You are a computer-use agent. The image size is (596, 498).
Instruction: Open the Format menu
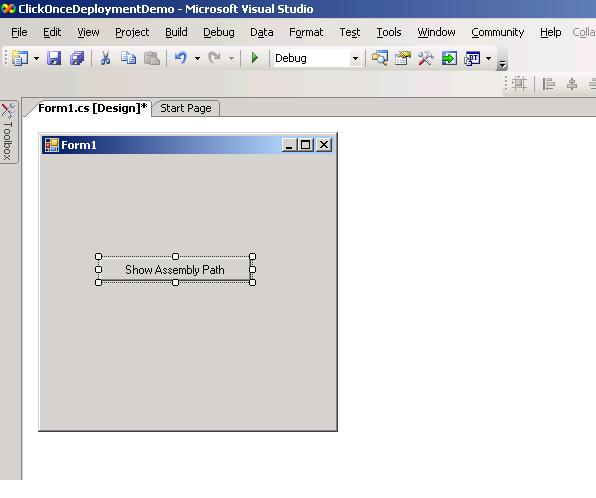[x=306, y=32]
